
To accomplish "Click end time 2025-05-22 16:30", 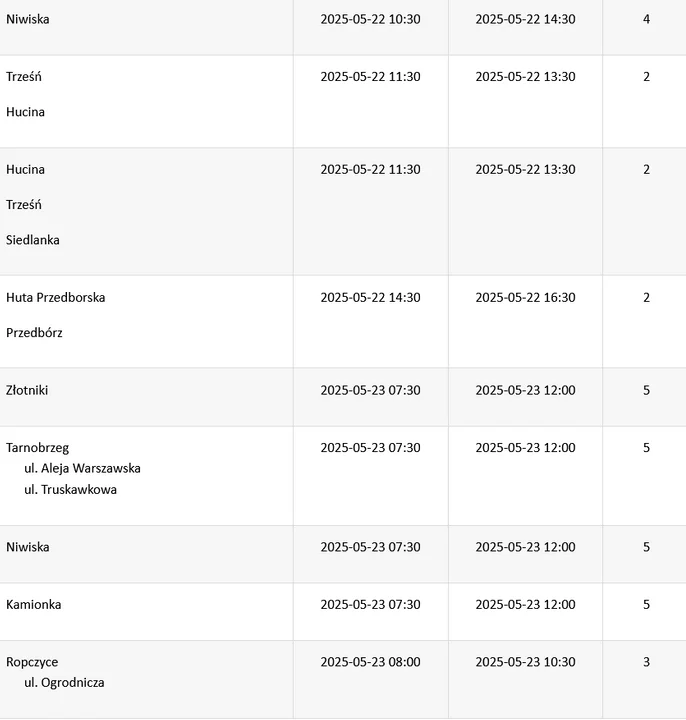I will coord(525,298).
